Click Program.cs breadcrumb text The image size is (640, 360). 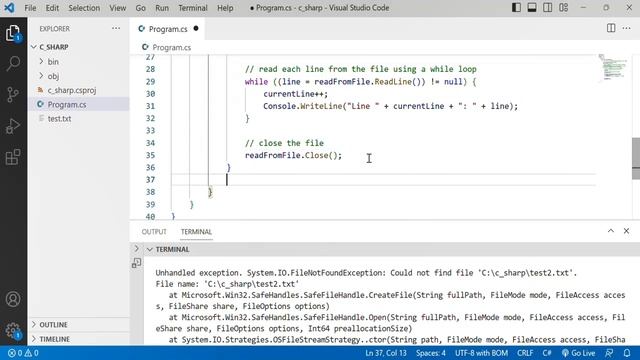pyautogui.click(x=171, y=47)
